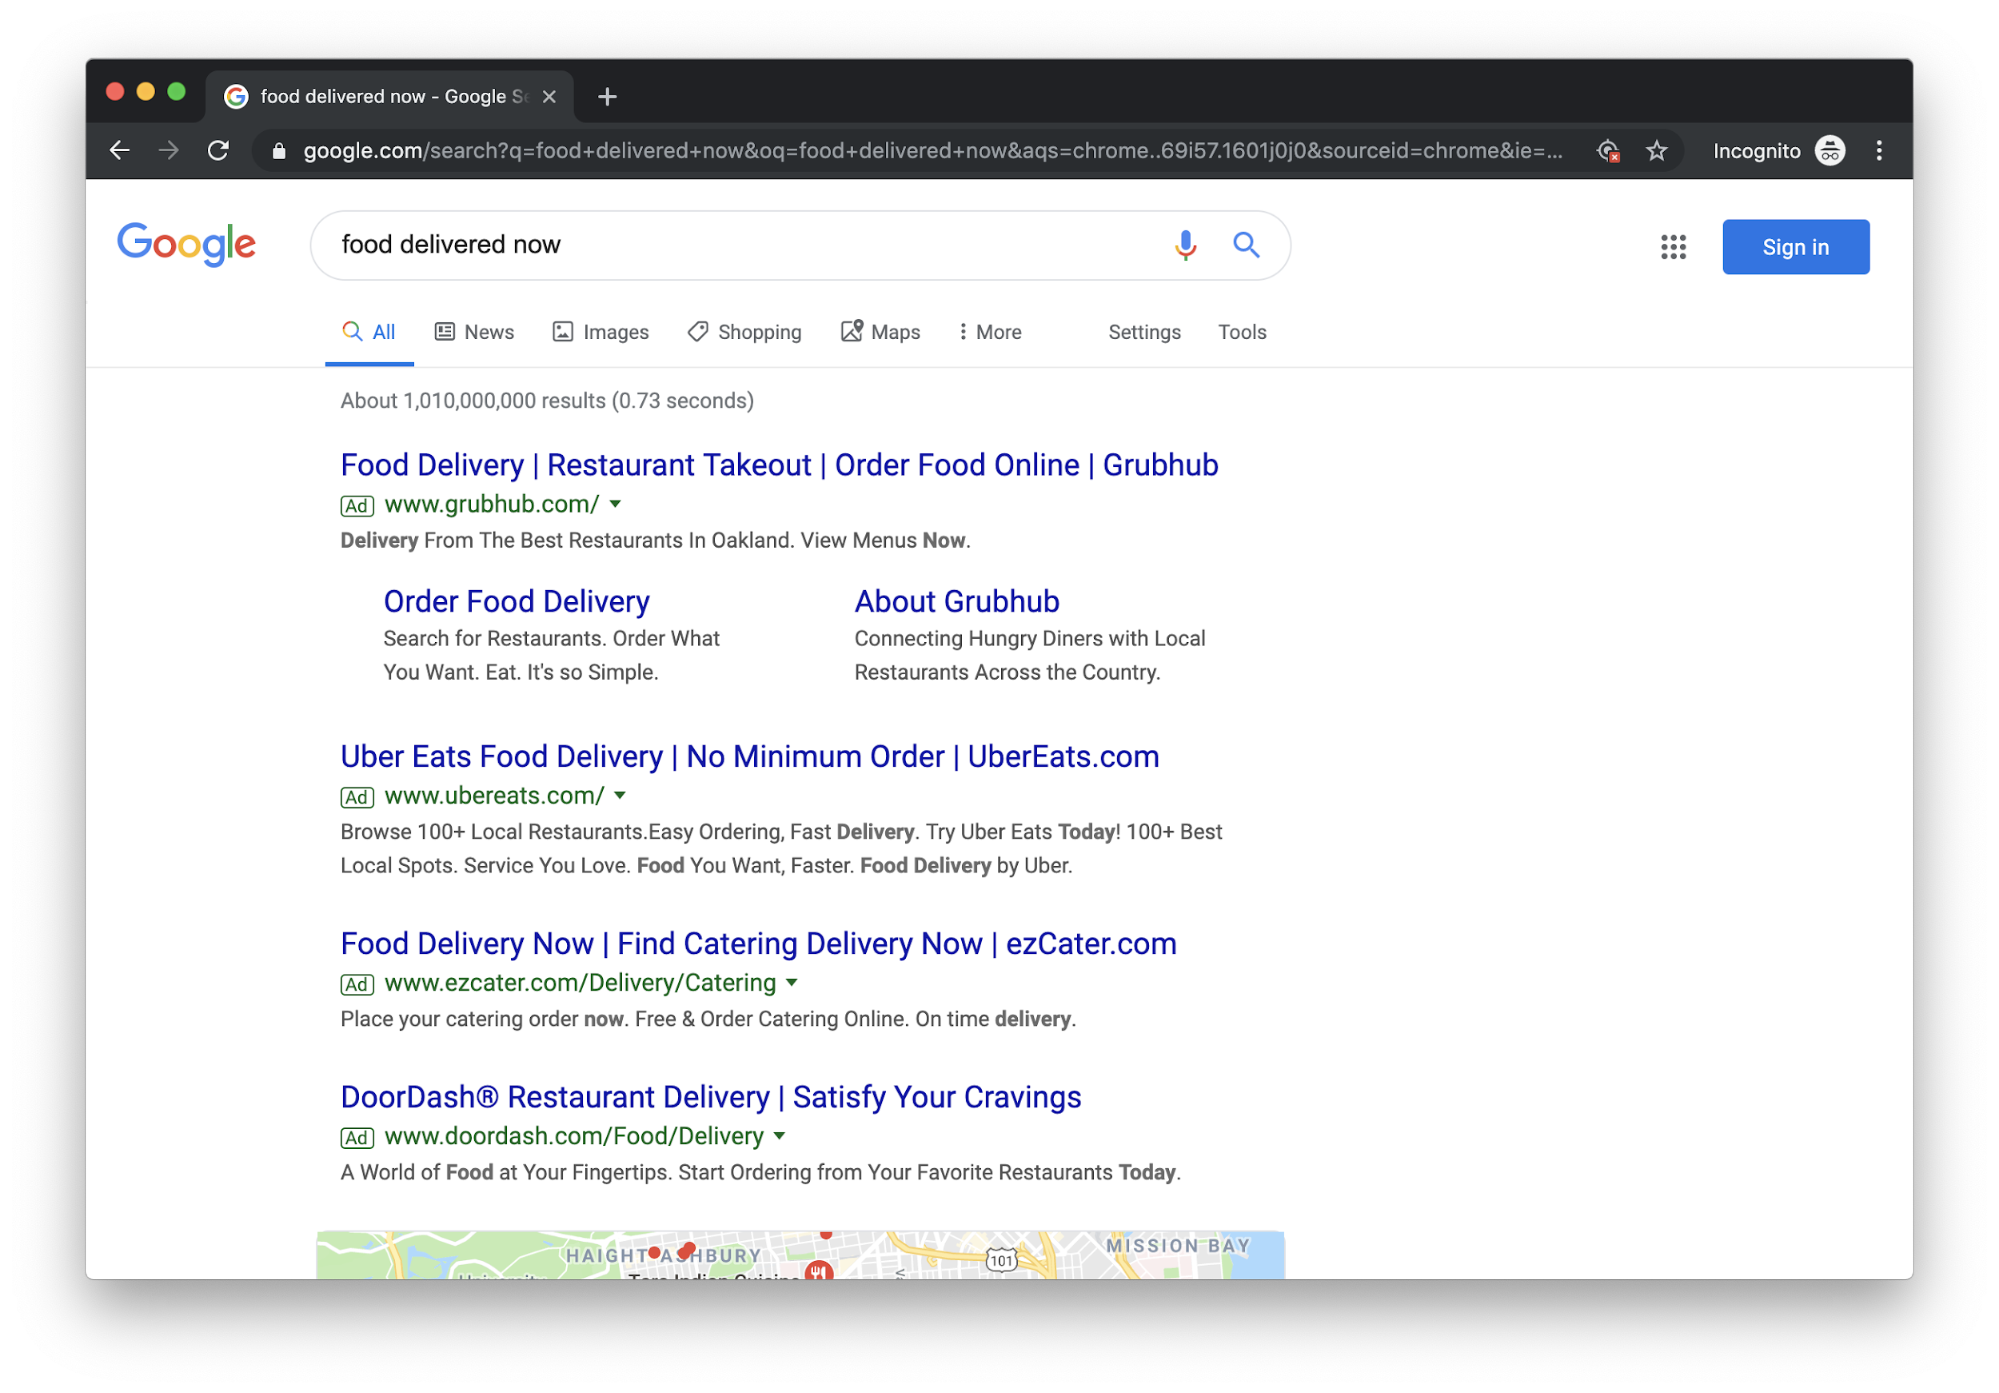Image resolution: width=1999 pixels, height=1393 pixels.
Task: Go back using the browser back arrow
Action: point(120,151)
